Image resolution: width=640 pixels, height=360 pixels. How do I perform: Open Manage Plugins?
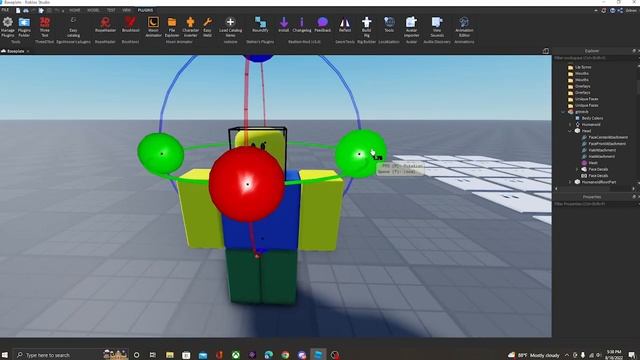pyautogui.click(x=8, y=27)
